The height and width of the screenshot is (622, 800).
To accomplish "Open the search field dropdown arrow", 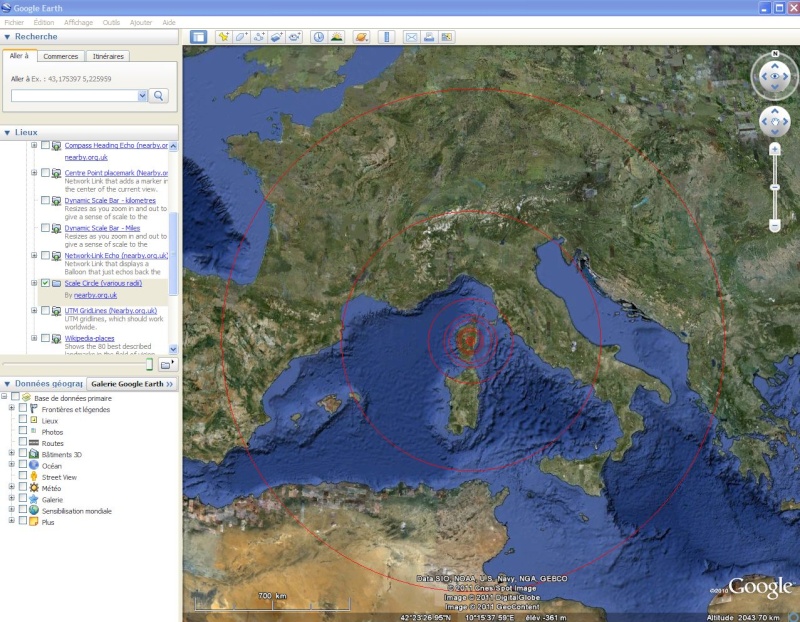I will pos(142,95).
